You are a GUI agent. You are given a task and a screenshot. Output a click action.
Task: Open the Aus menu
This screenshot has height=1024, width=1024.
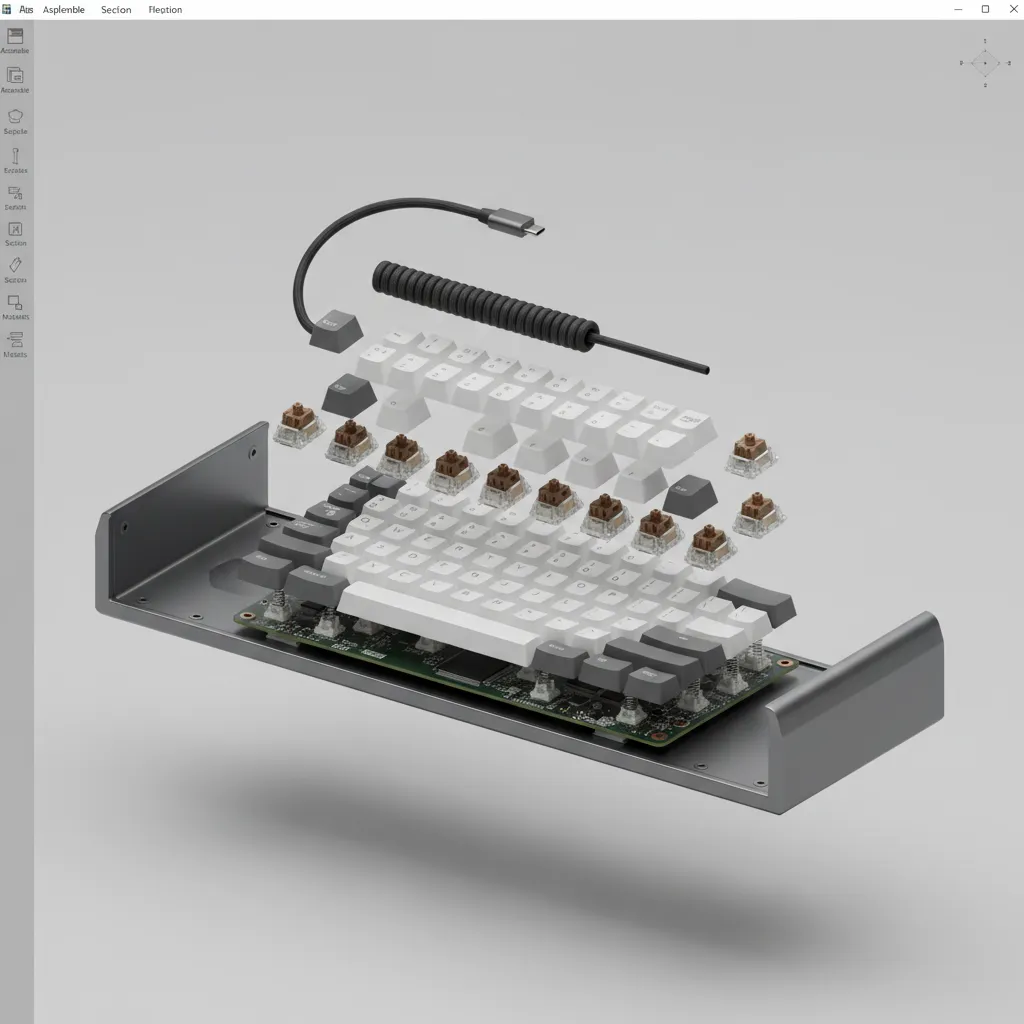coord(27,9)
